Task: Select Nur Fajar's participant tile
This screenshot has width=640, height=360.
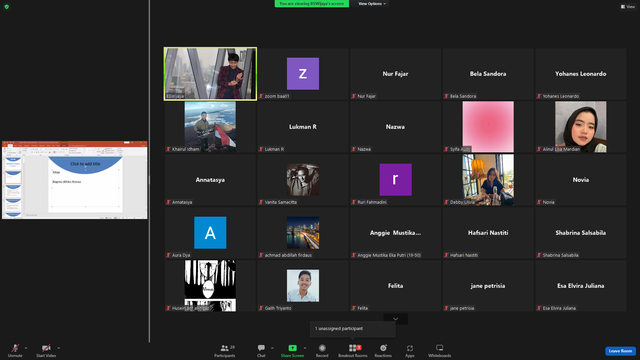Action: point(396,73)
